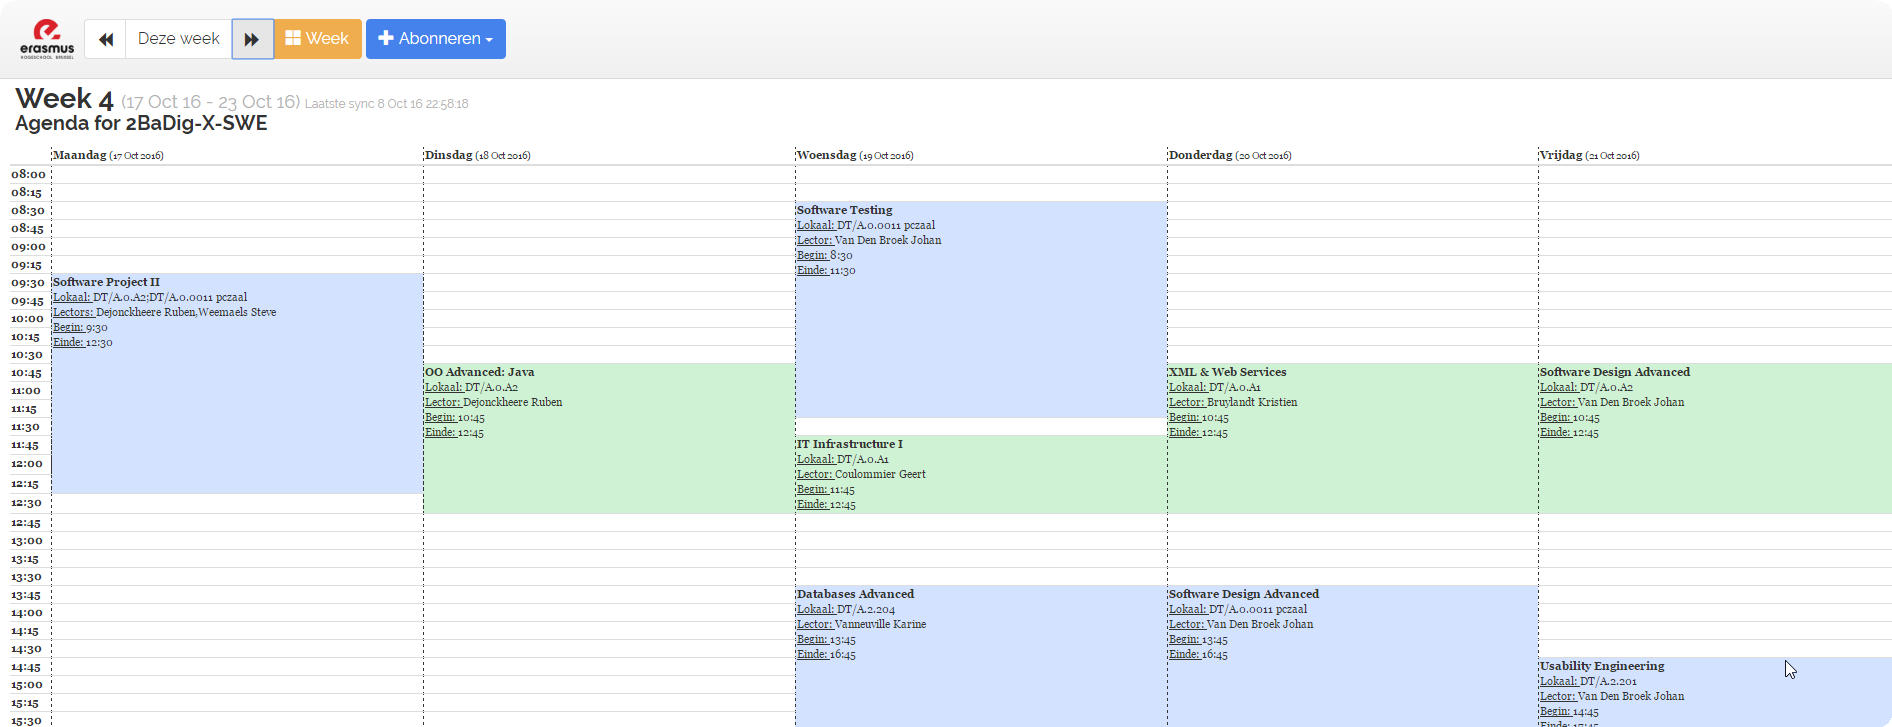The height and width of the screenshot is (727, 1892).
Task: Click lector Dejonckheere Ruben in OO Advanced event
Action: coord(513,402)
